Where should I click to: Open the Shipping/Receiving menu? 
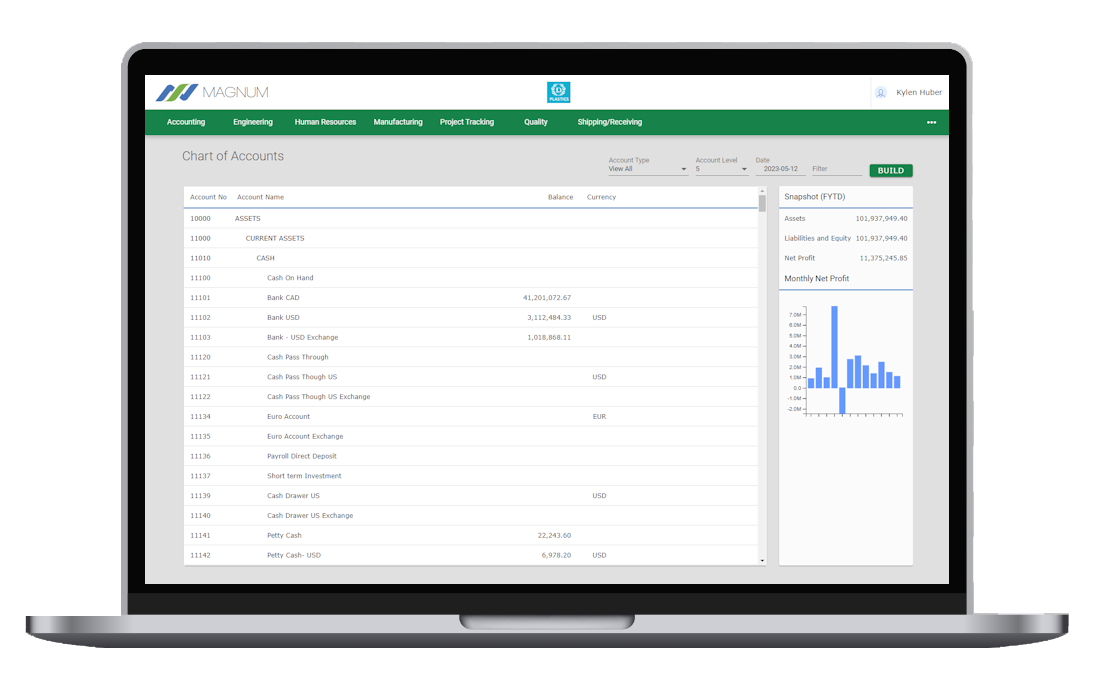tap(610, 122)
